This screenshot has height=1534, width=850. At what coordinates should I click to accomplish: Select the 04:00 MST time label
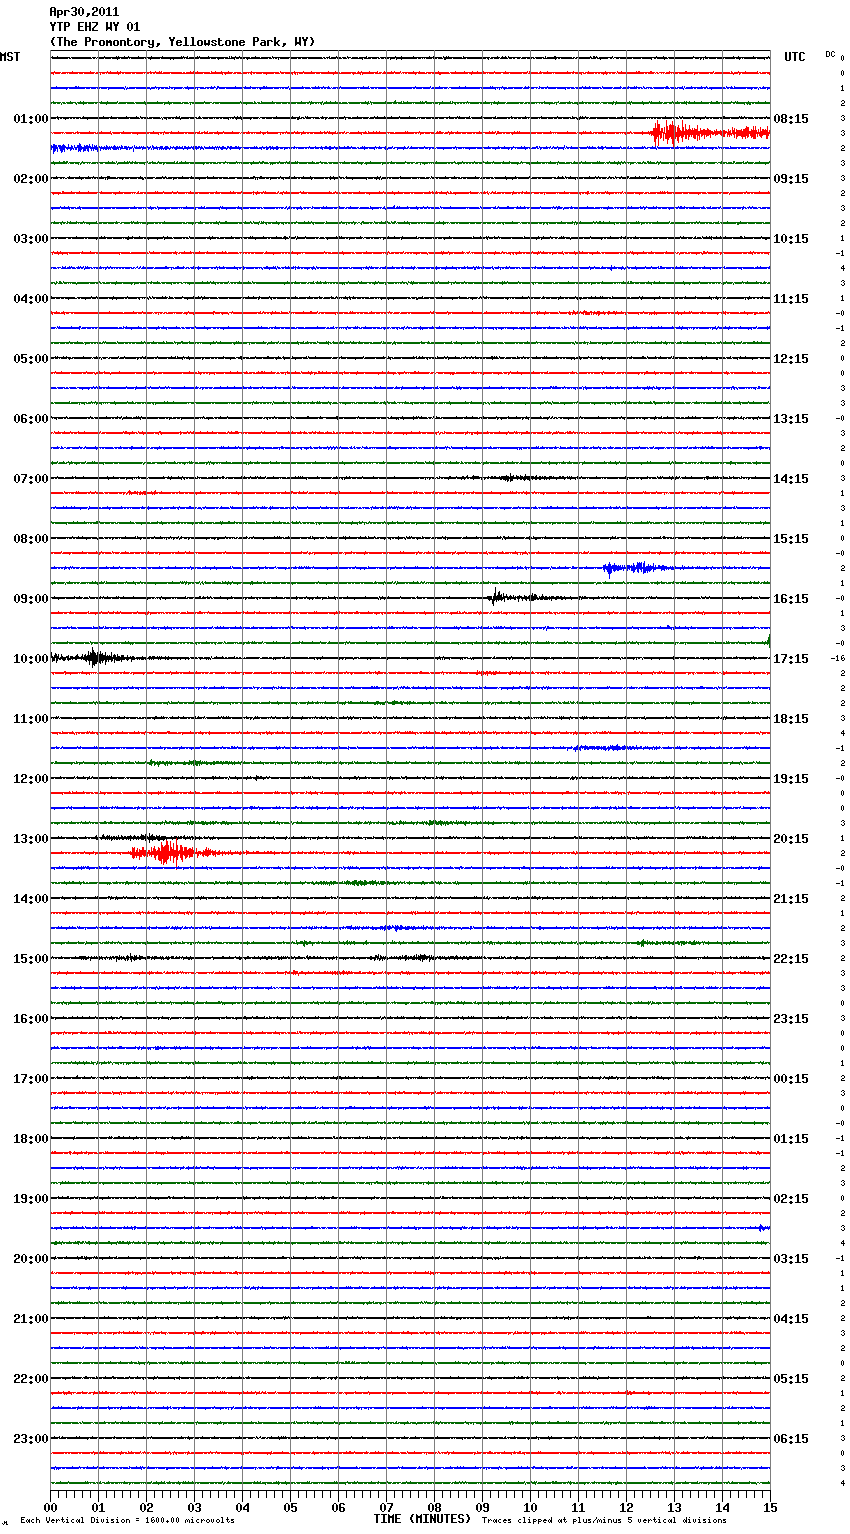click(31, 299)
